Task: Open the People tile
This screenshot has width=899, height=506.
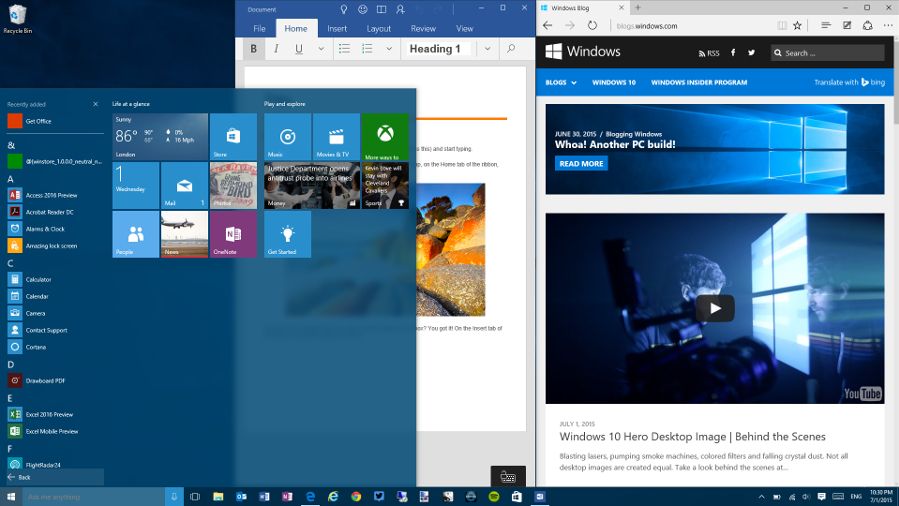Action: pyautogui.click(x=135, y=235)
